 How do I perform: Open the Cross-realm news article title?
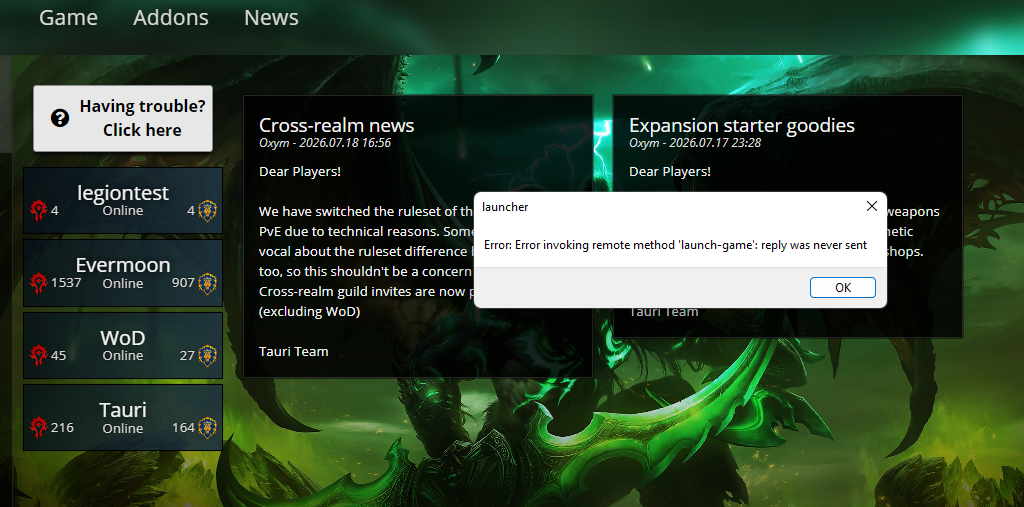point(336,125)
